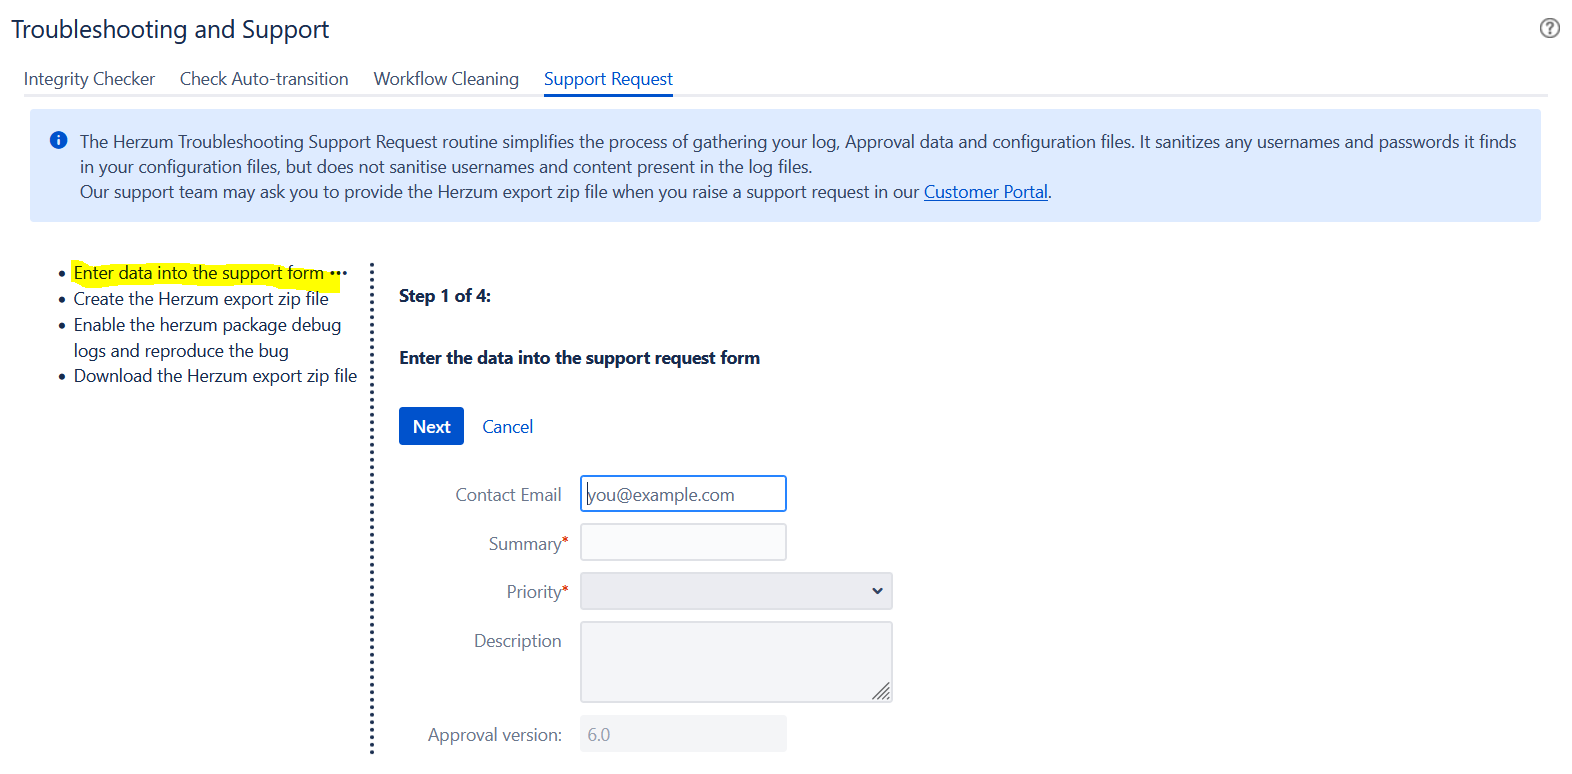This screenshot has height=774, width=1572.
Task: Grab the Description box resize handle
Action: [x=880, y=691]
